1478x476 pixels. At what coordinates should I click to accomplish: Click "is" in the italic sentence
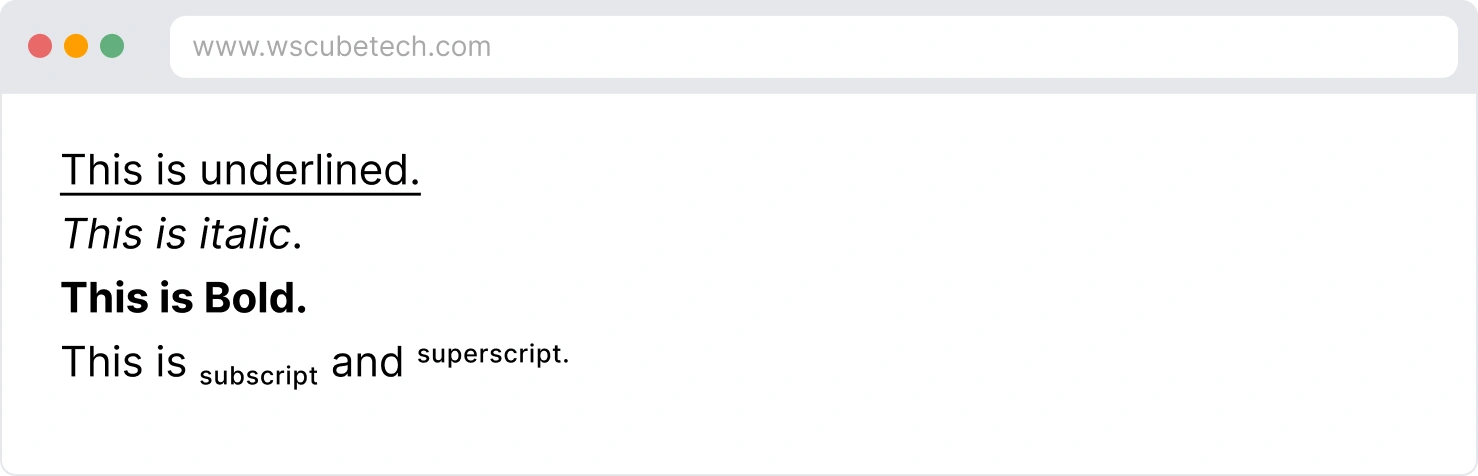point(170,234)
